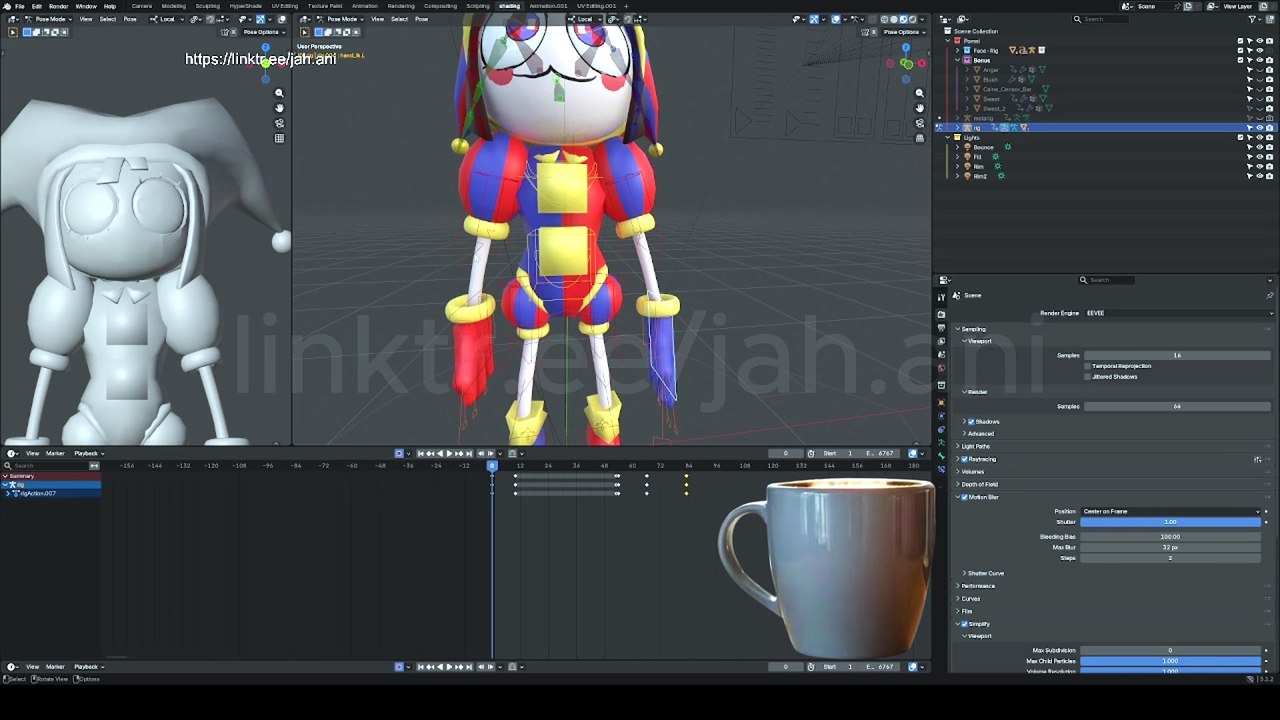Open the Output properties tab icon
Screen dimensions: 1280x720
[941, 326]
